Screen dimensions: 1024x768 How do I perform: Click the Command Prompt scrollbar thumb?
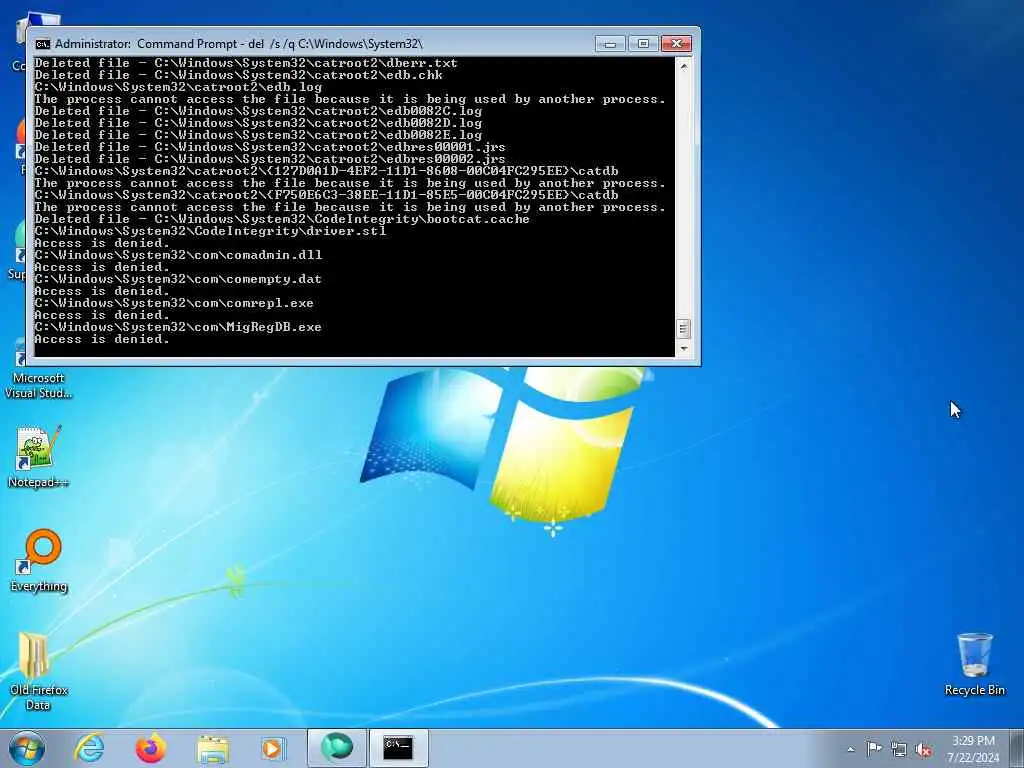pyautogui.click(x=684, y=328)
